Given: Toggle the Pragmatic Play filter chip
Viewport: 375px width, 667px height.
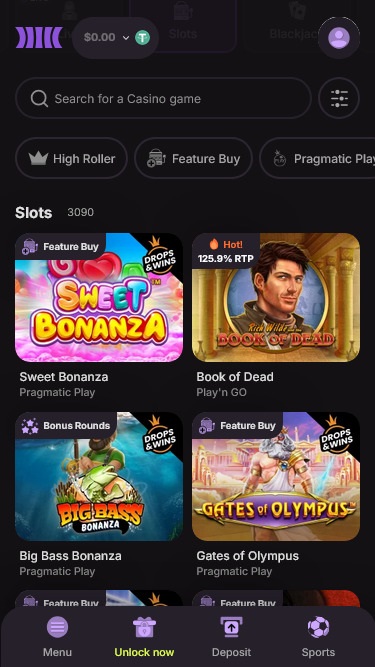Looking at the screenshot, I should 317,159.
